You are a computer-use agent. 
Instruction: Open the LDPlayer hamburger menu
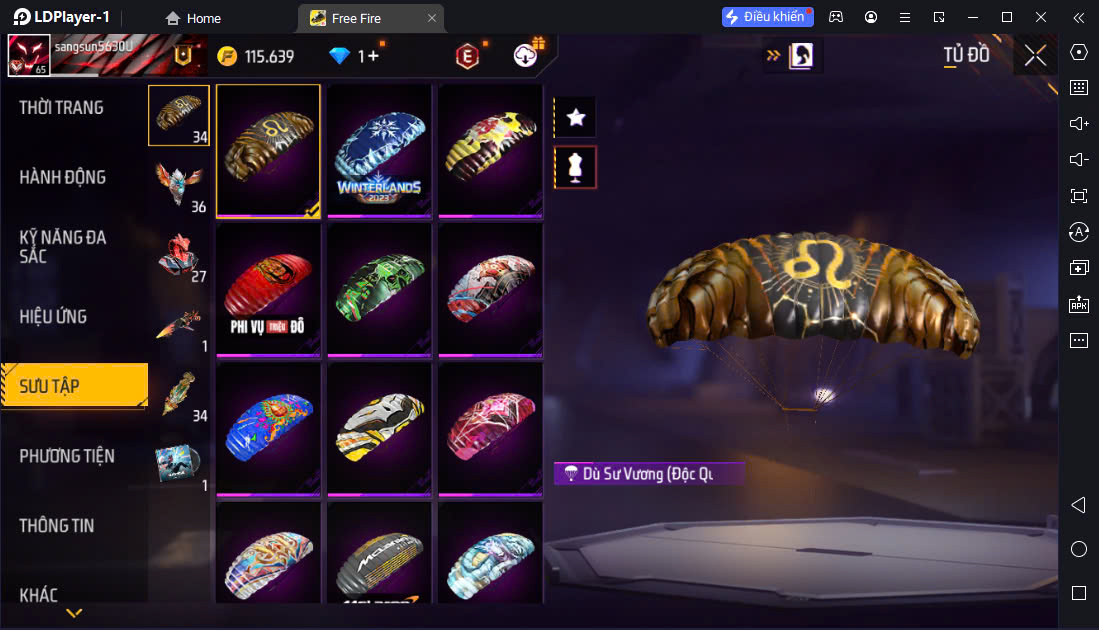pyautogui.click(x=905, y=18)
